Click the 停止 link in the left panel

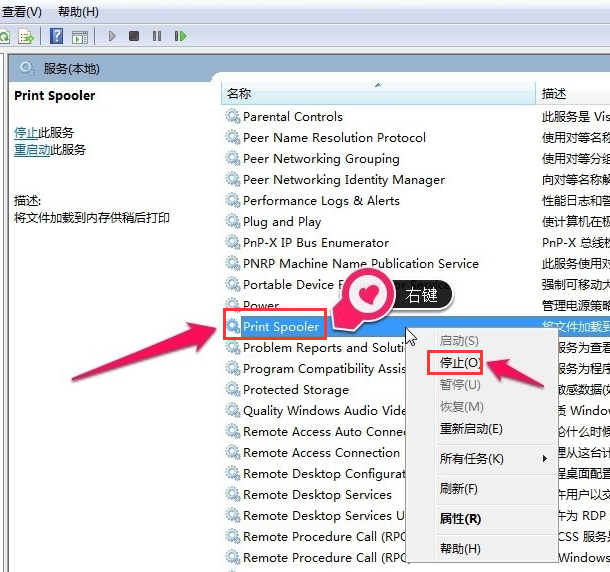(26, 132)
